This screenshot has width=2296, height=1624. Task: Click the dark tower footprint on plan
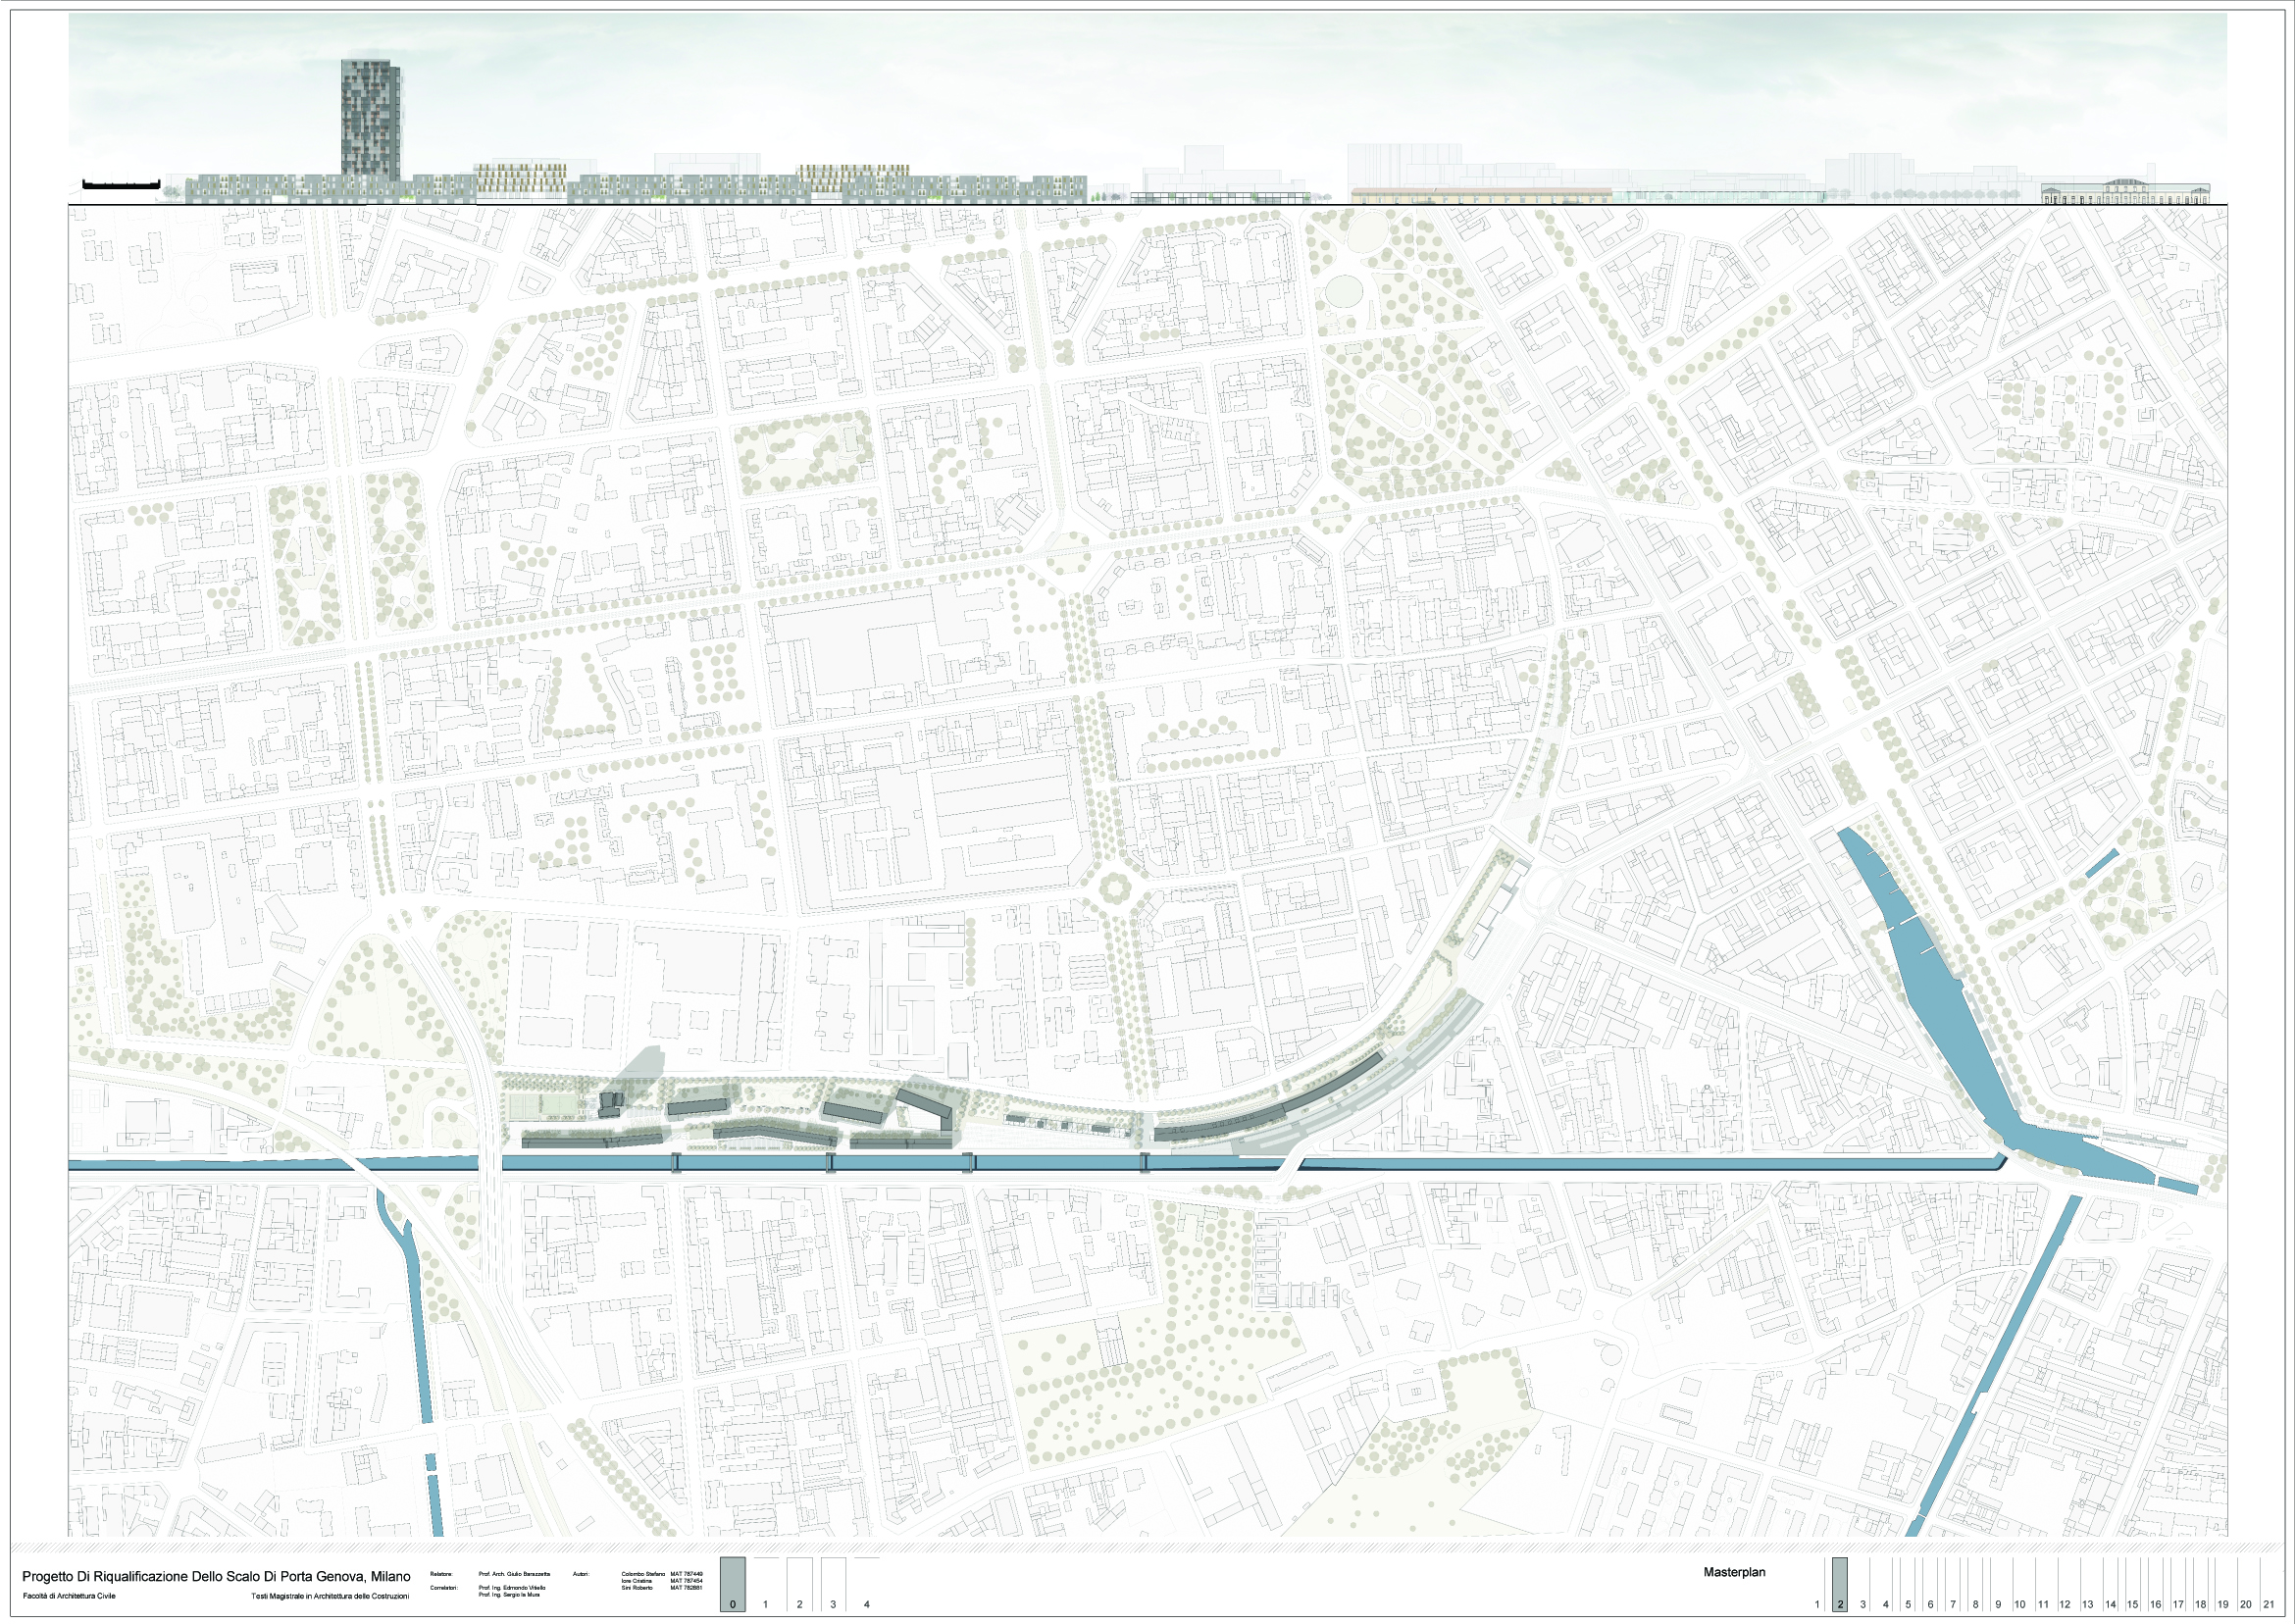[609, 1105]
